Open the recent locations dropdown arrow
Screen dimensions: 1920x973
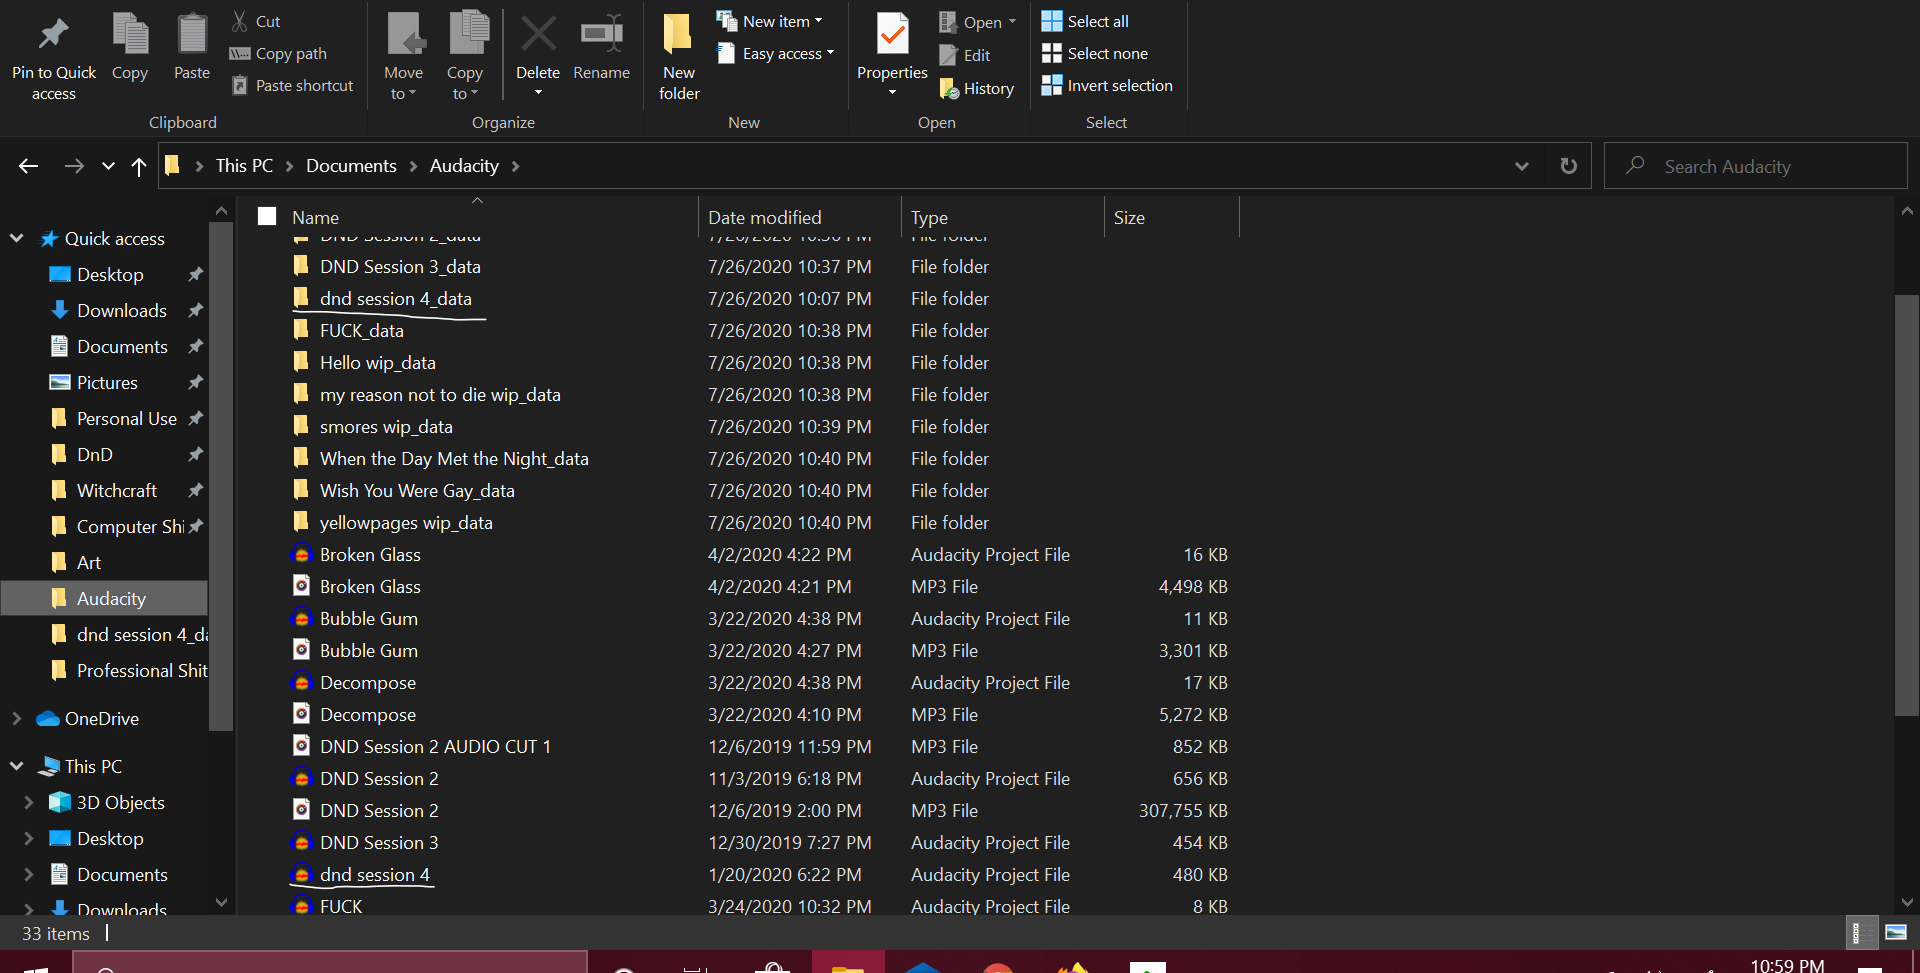[108, 166]
